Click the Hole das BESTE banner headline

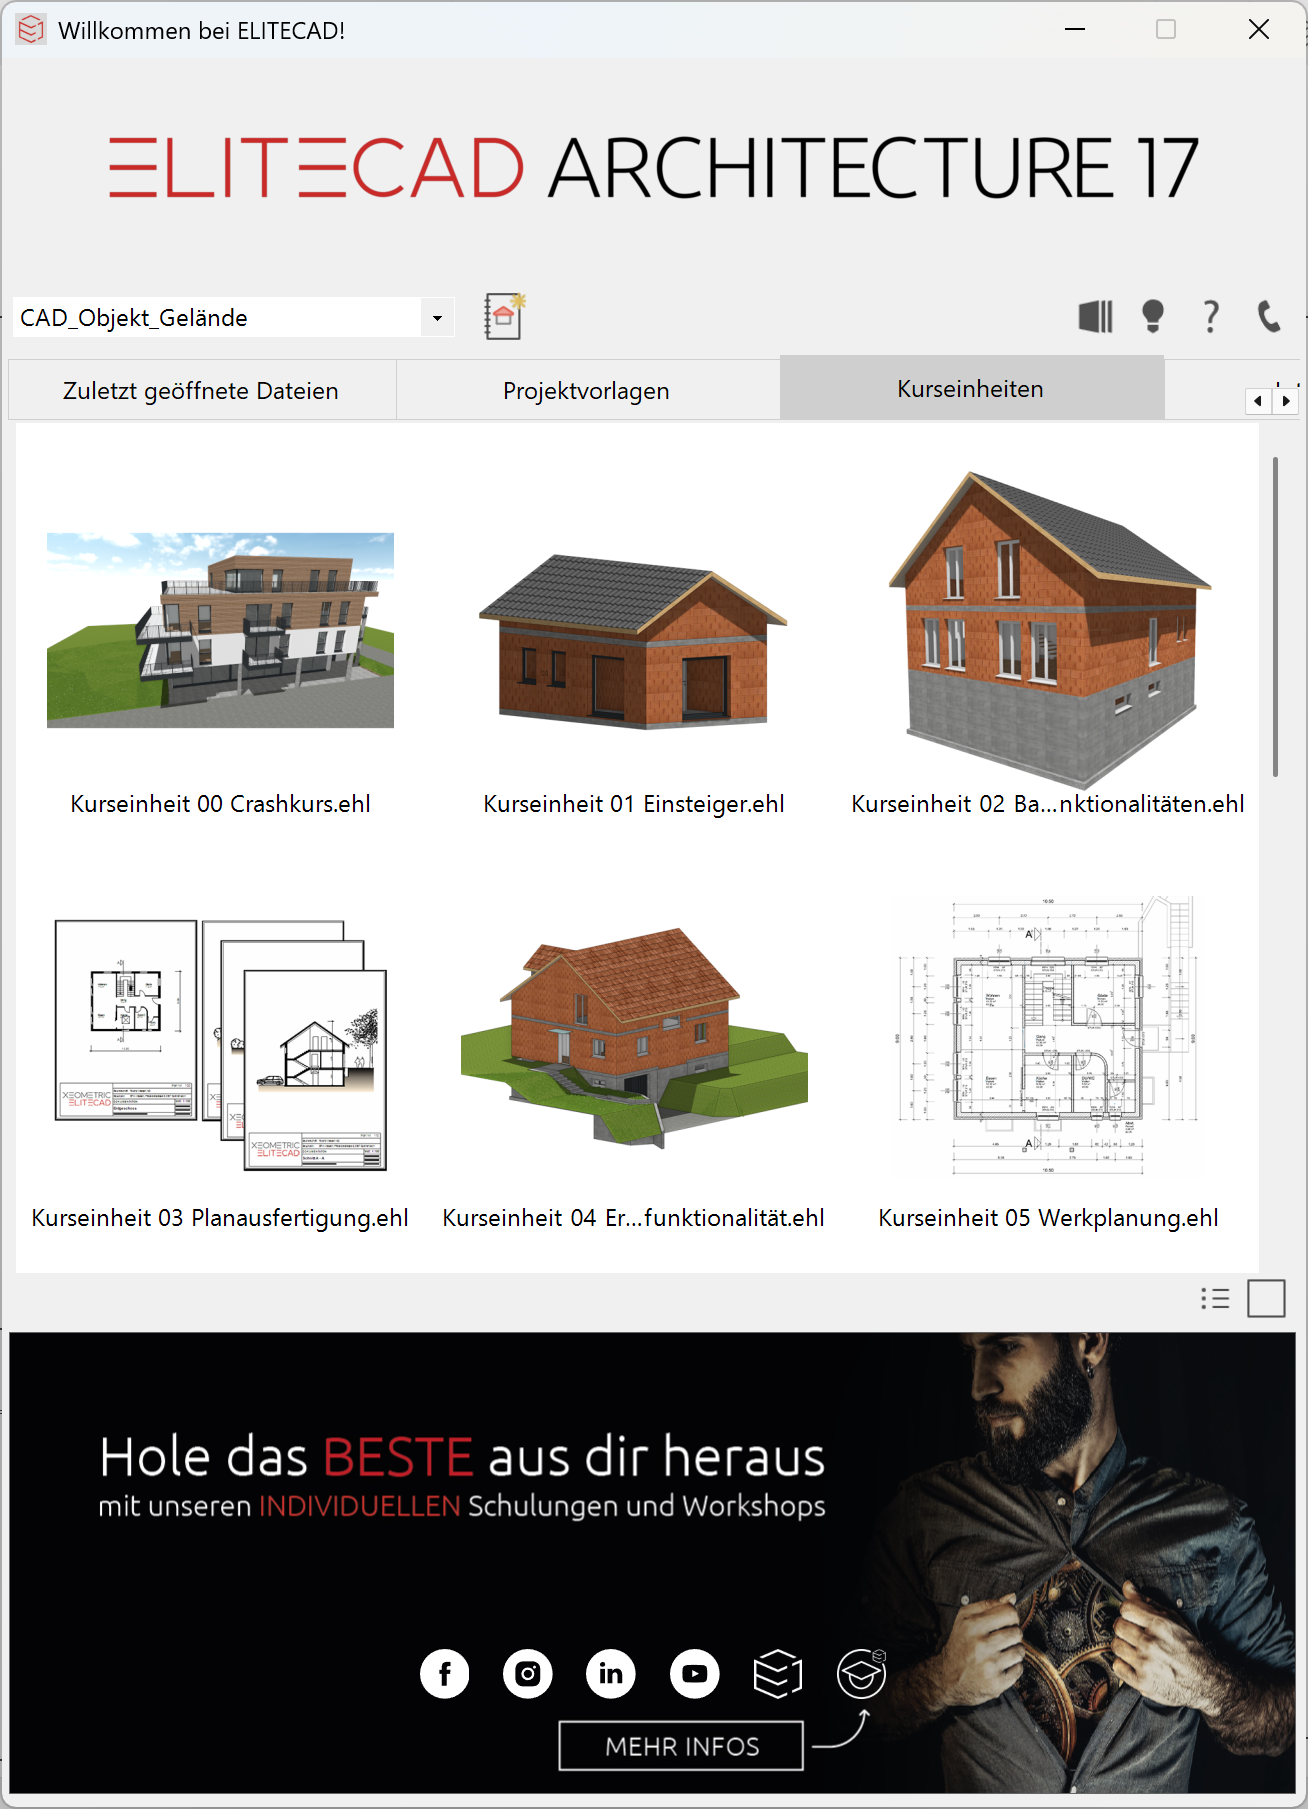point(463,1457)
